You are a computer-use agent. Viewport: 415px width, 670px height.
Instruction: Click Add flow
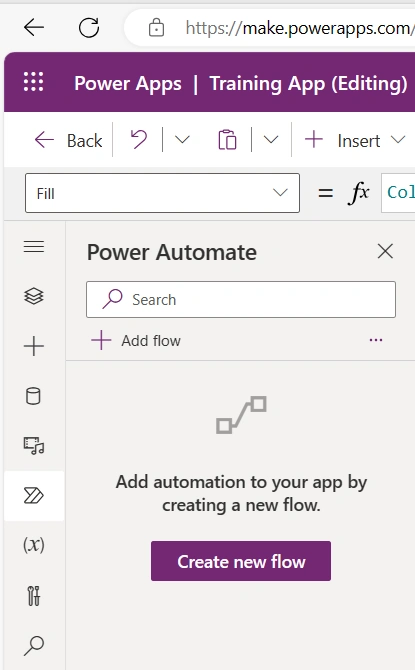click(x=136, y=341)
